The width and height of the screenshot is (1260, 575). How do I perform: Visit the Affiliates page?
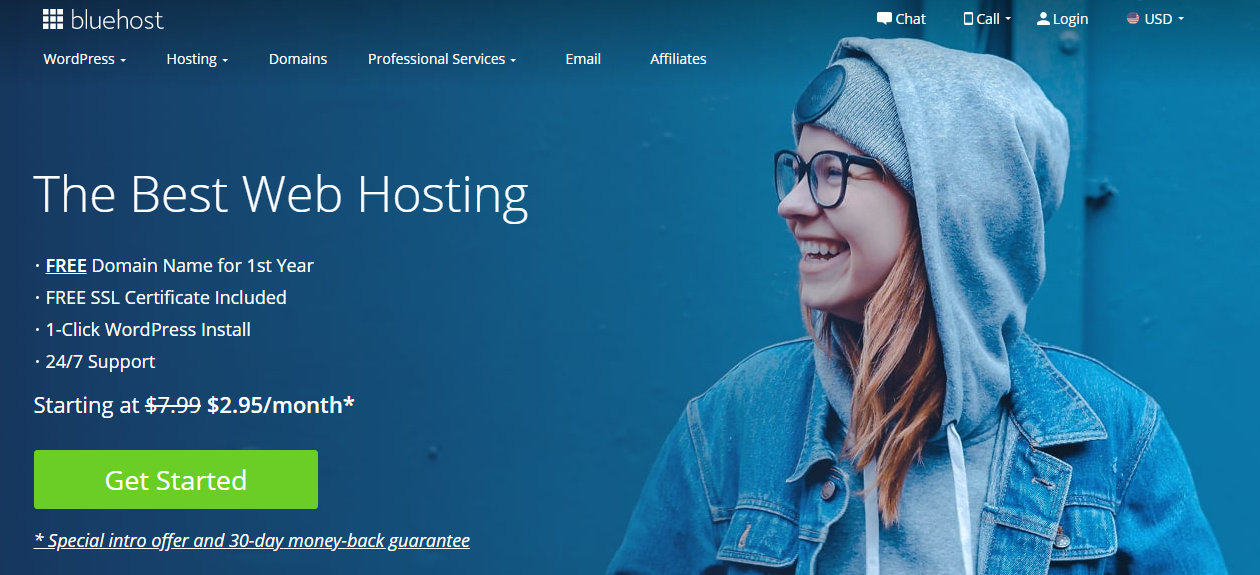click(x=678, y=59)
